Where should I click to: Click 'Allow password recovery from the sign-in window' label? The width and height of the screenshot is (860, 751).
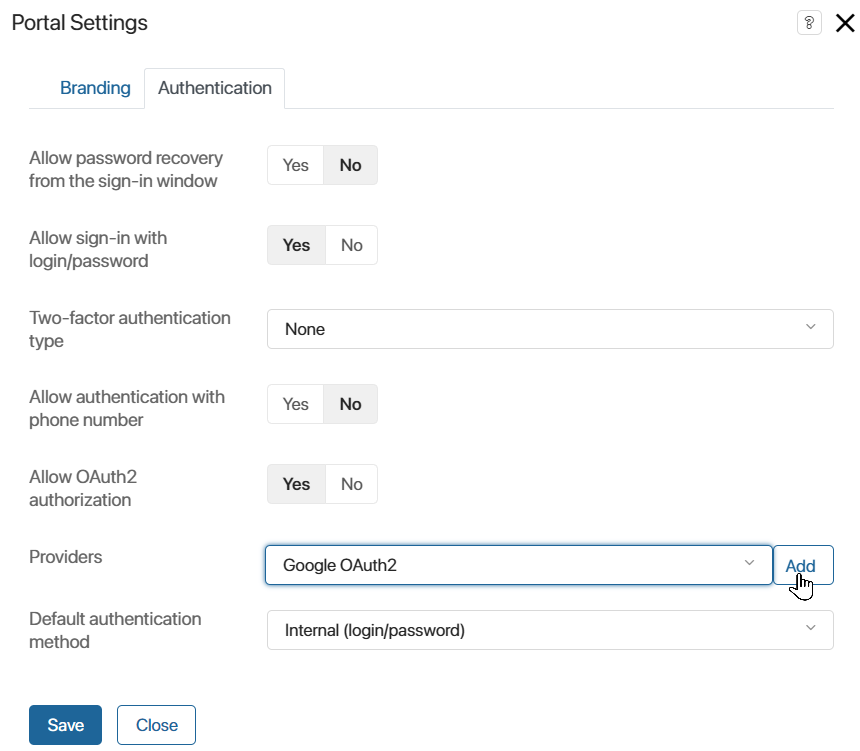click(x=126, y=169)
